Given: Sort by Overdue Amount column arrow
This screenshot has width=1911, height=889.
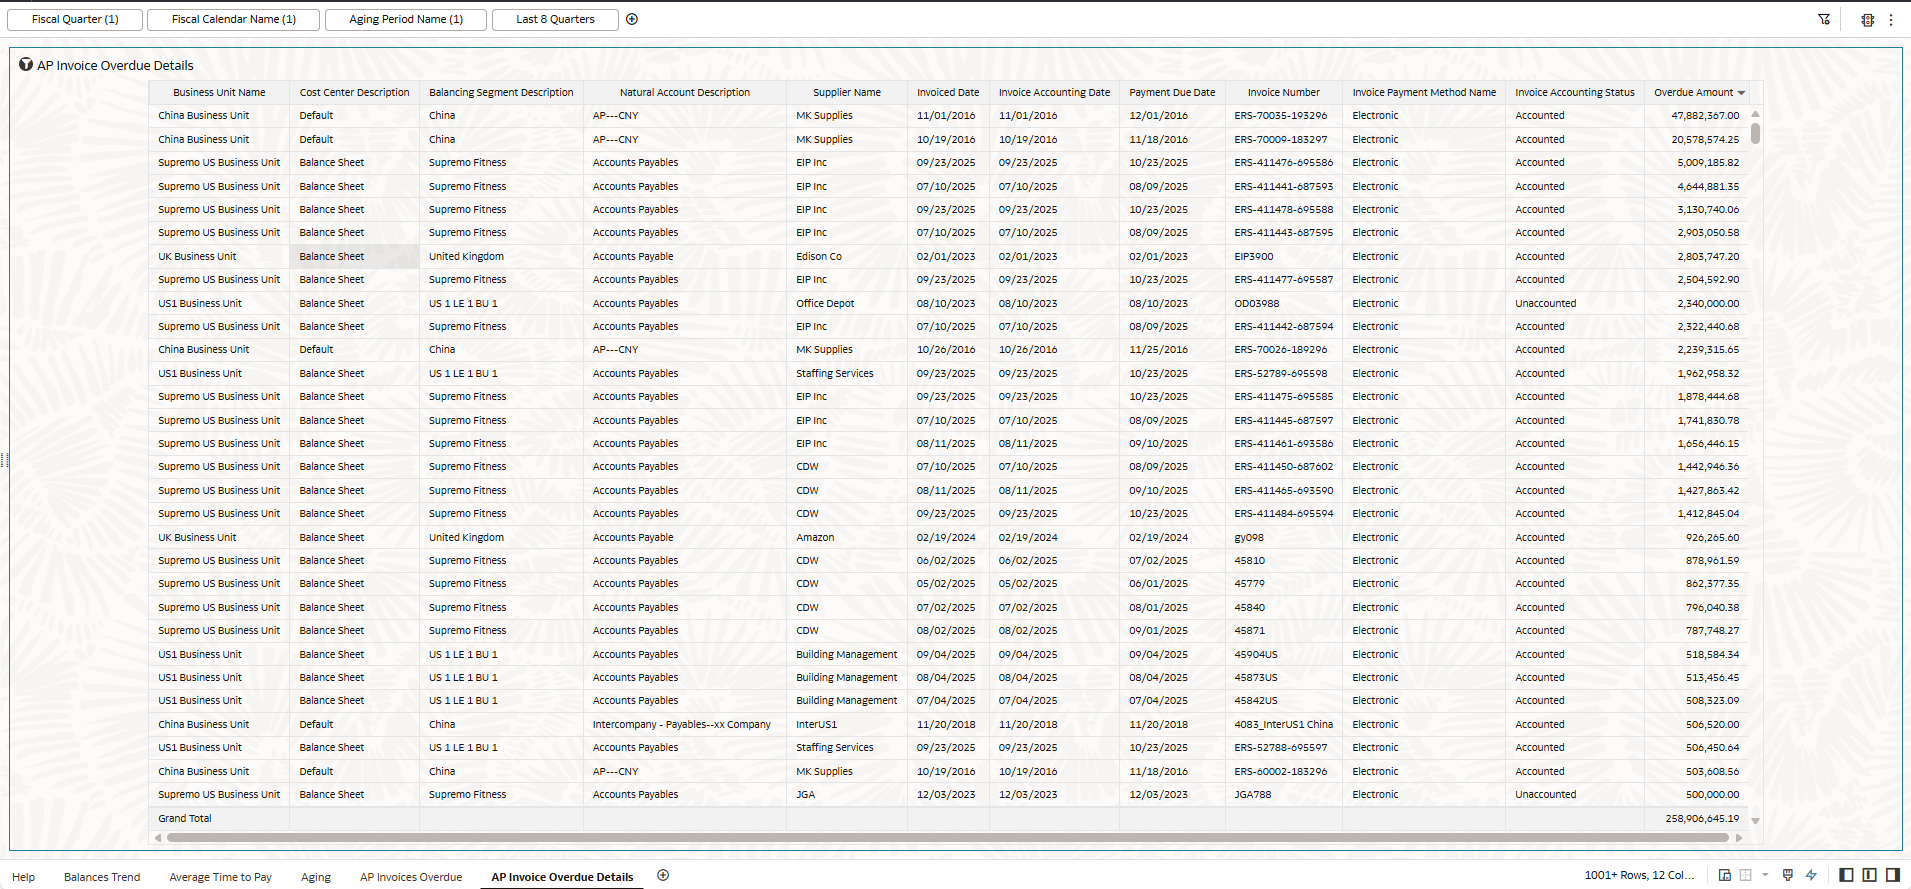Looking at the screenshot, I should pyautogui.click(x=1741, y=93).
